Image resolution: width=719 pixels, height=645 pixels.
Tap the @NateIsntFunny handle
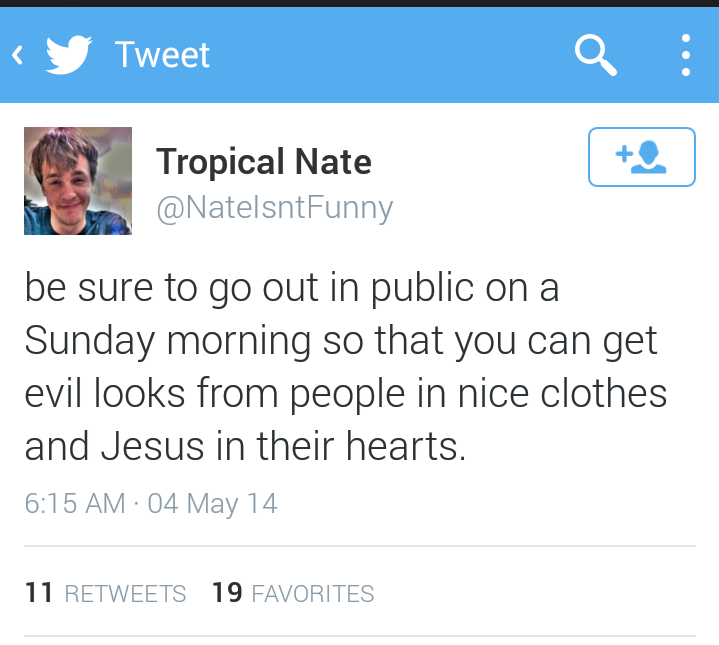coord(274,208)
